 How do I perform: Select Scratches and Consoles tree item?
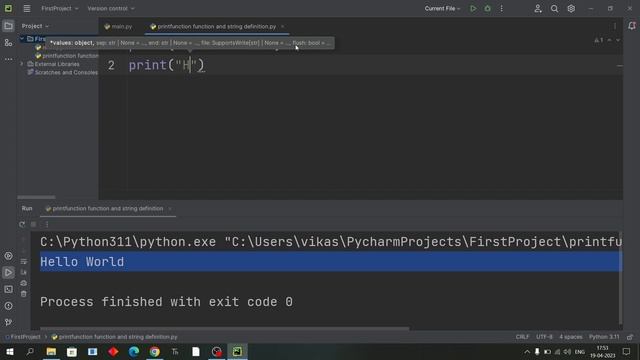62,73
